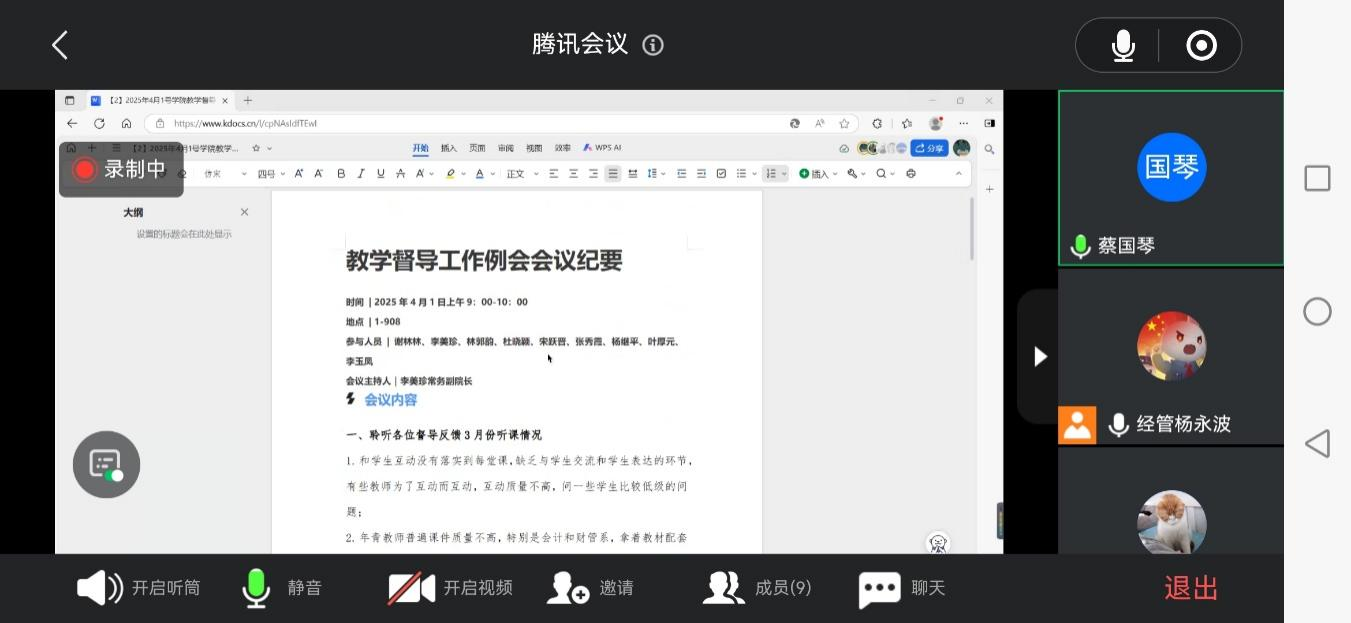The height and width of the screenshot is (623, 1351).
Task: Click the browser refresh icon
Action: tap(99, 123)
